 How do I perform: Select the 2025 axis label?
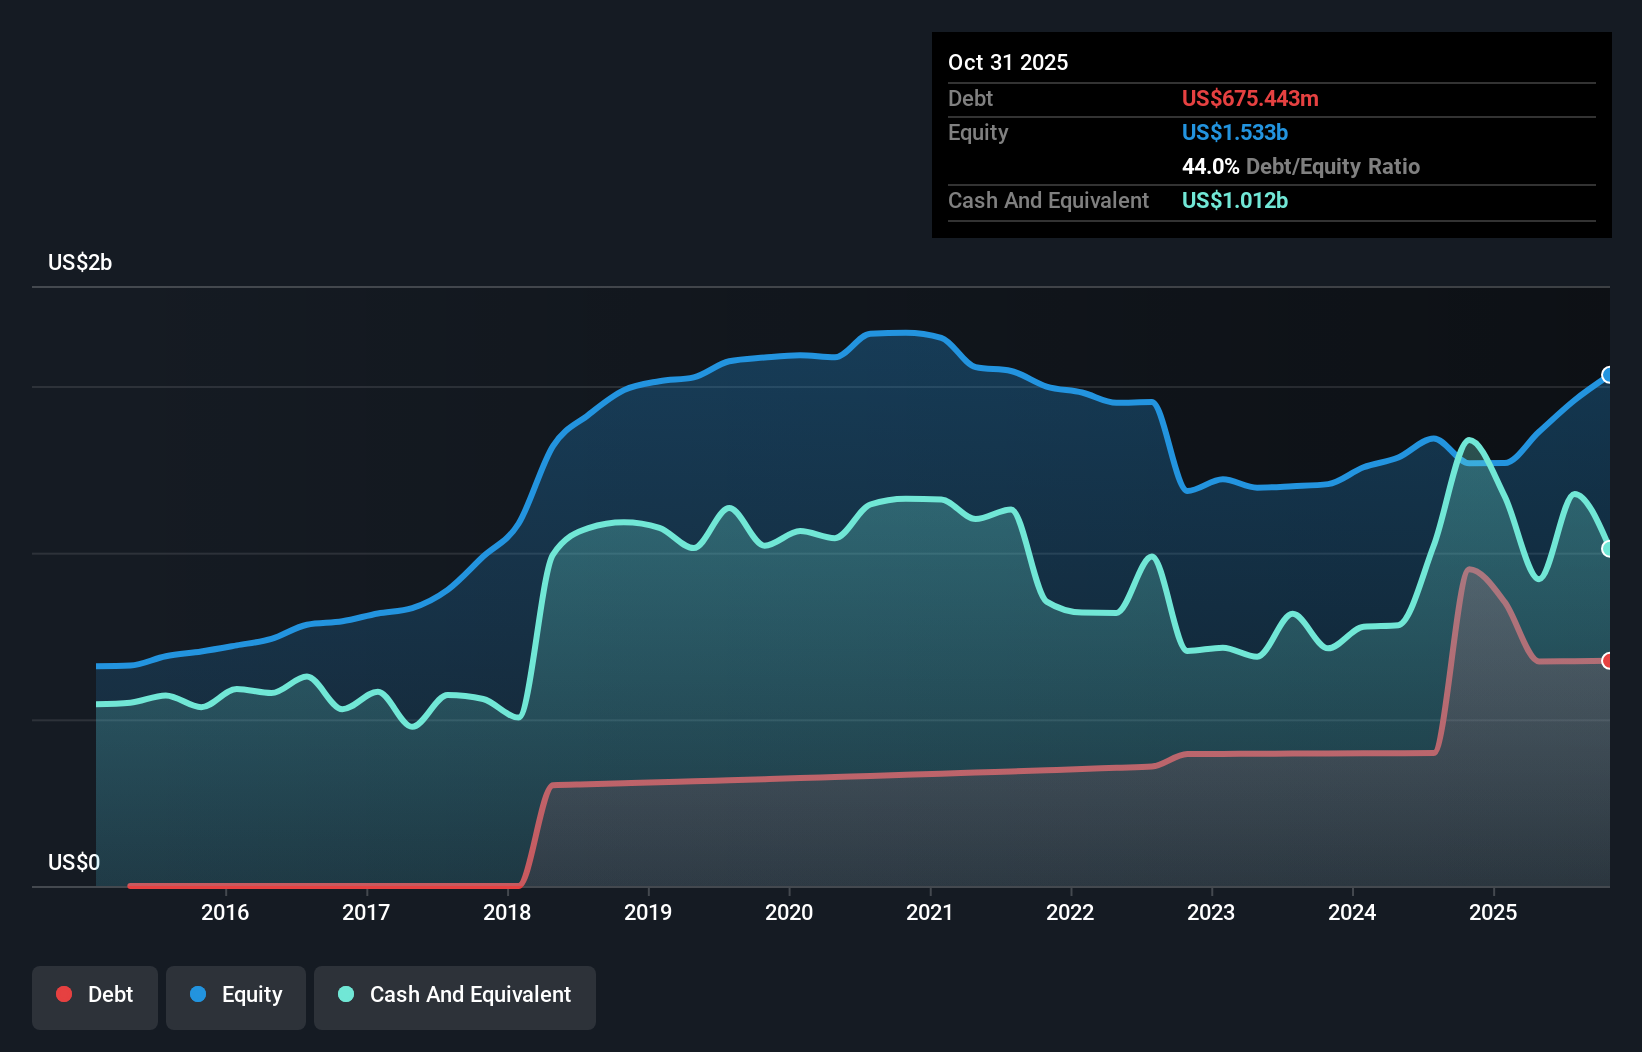(1494, 912)
